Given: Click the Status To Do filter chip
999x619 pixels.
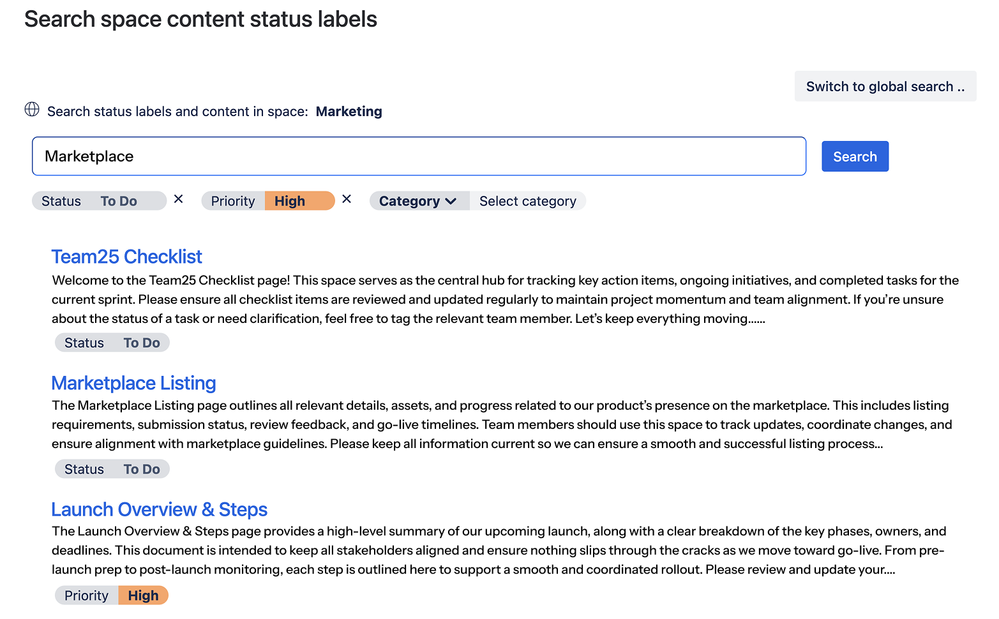Looking at the screenshot, I should point(99,201).
